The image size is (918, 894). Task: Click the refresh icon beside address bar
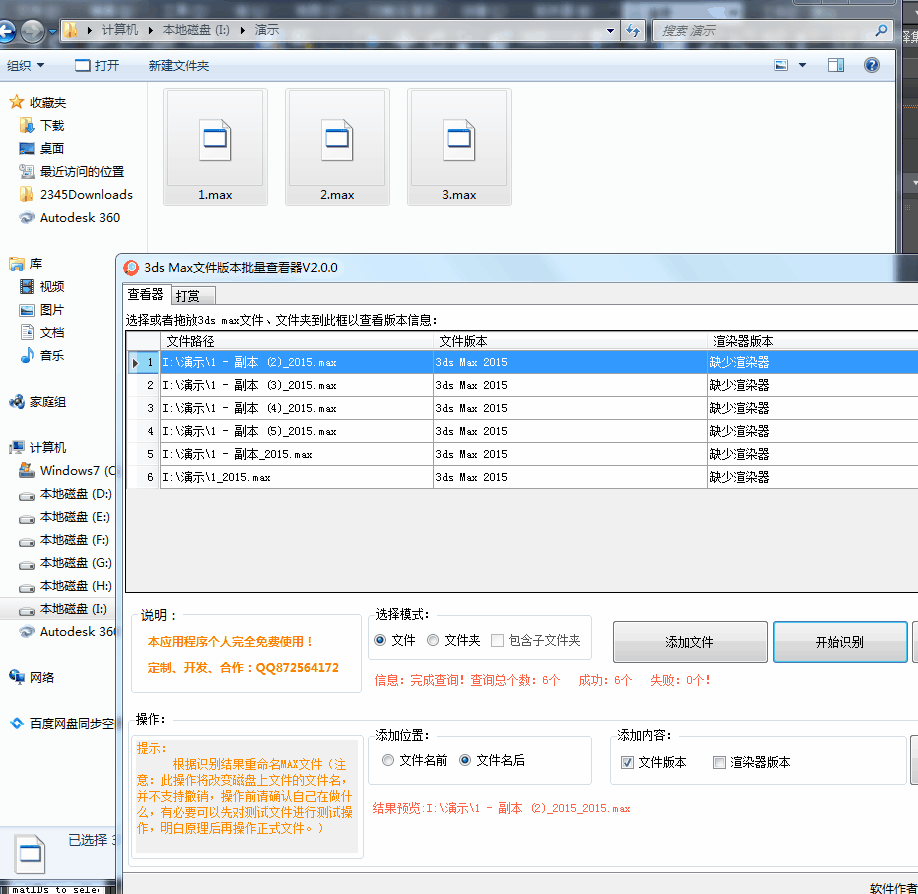click(x=633, y=31)
